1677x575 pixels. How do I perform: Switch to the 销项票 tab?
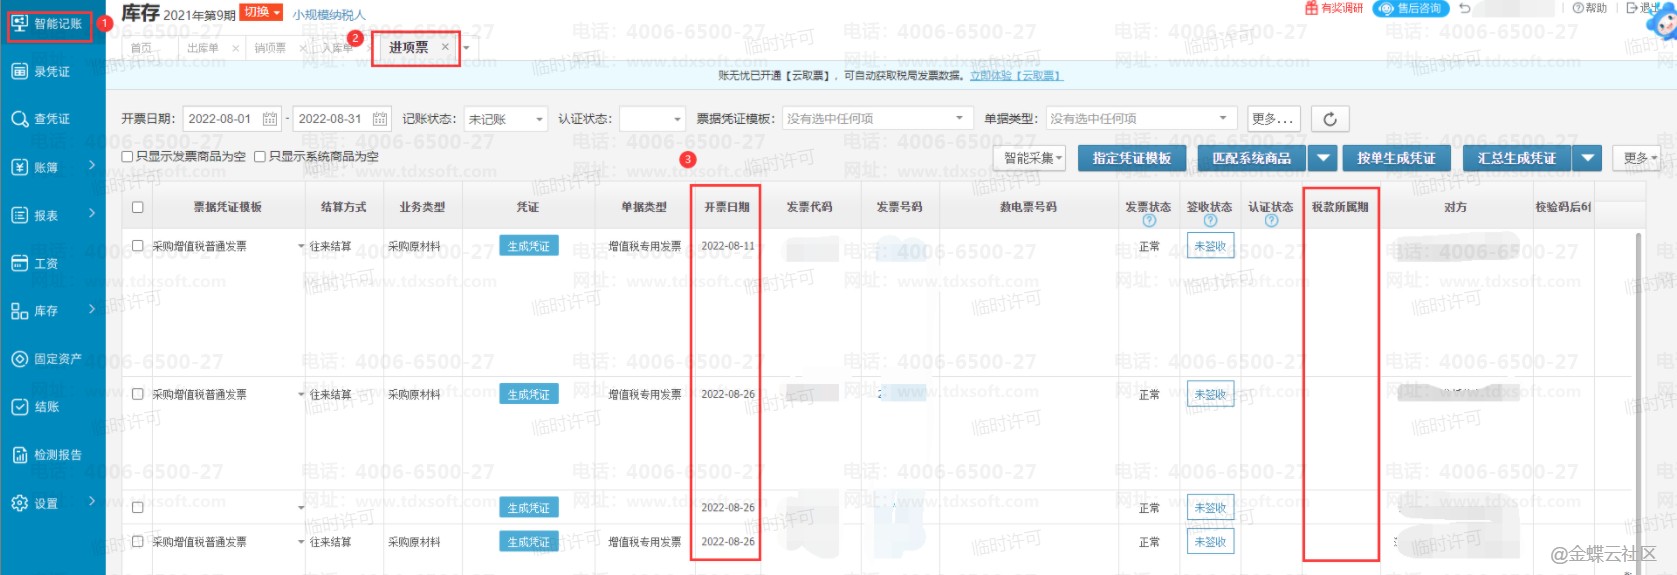coord(270,48)
